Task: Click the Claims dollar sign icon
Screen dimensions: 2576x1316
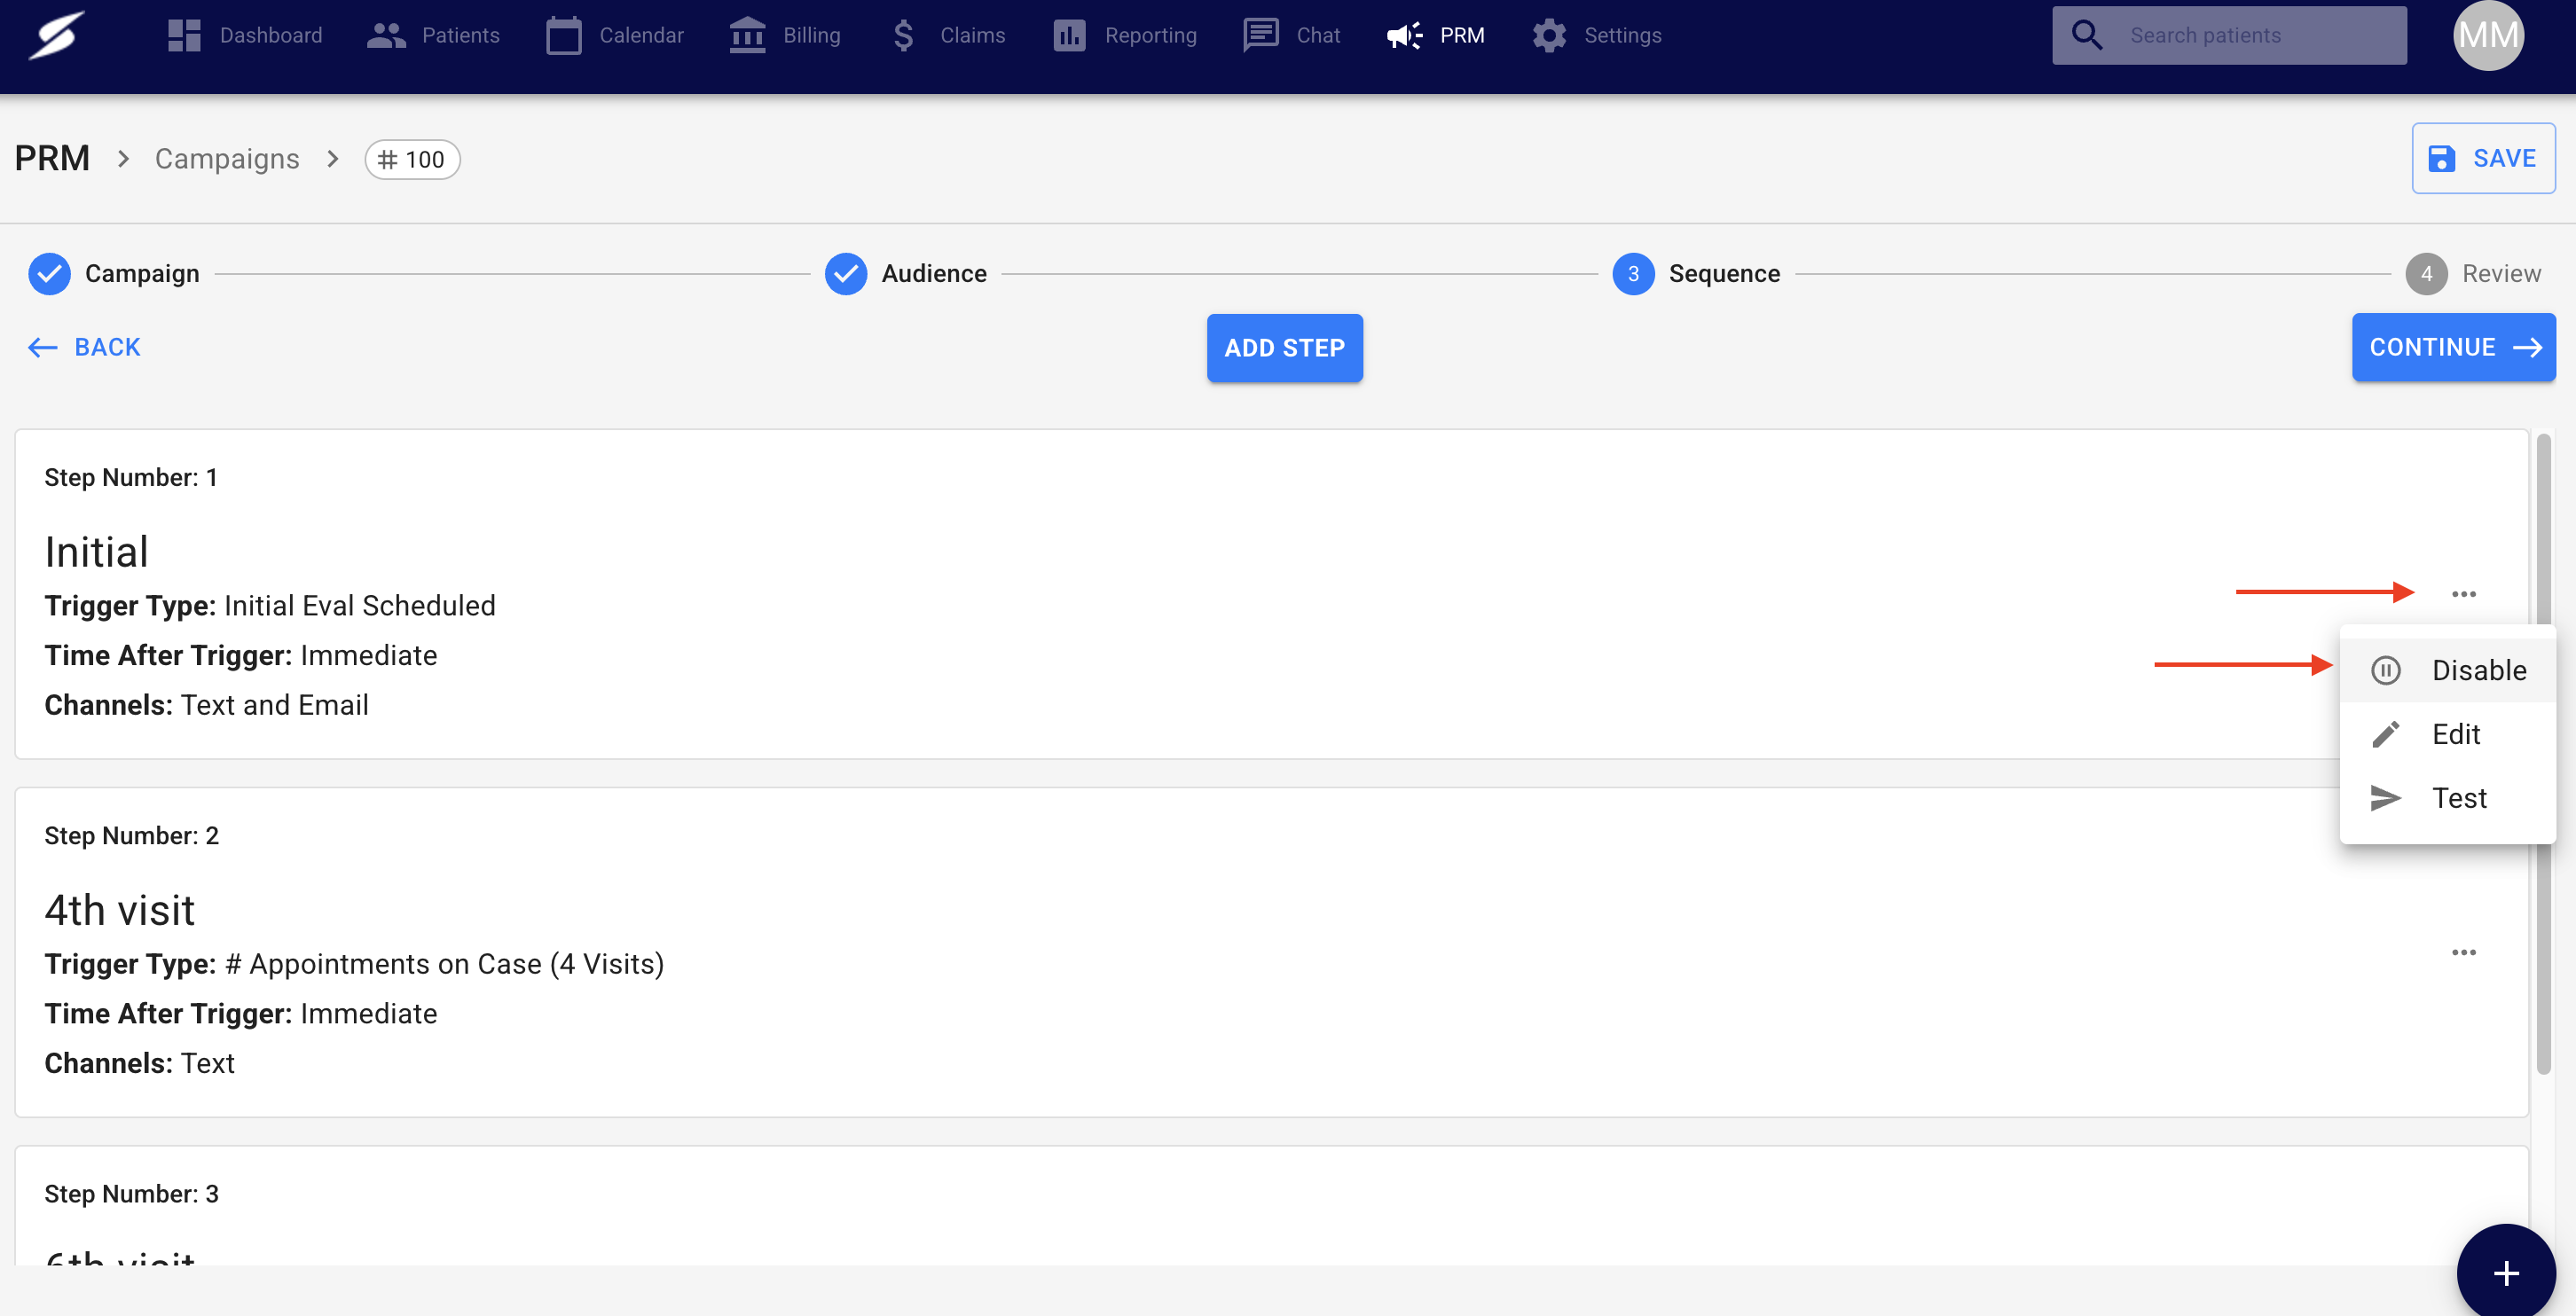Action: [x=903, y=35]
